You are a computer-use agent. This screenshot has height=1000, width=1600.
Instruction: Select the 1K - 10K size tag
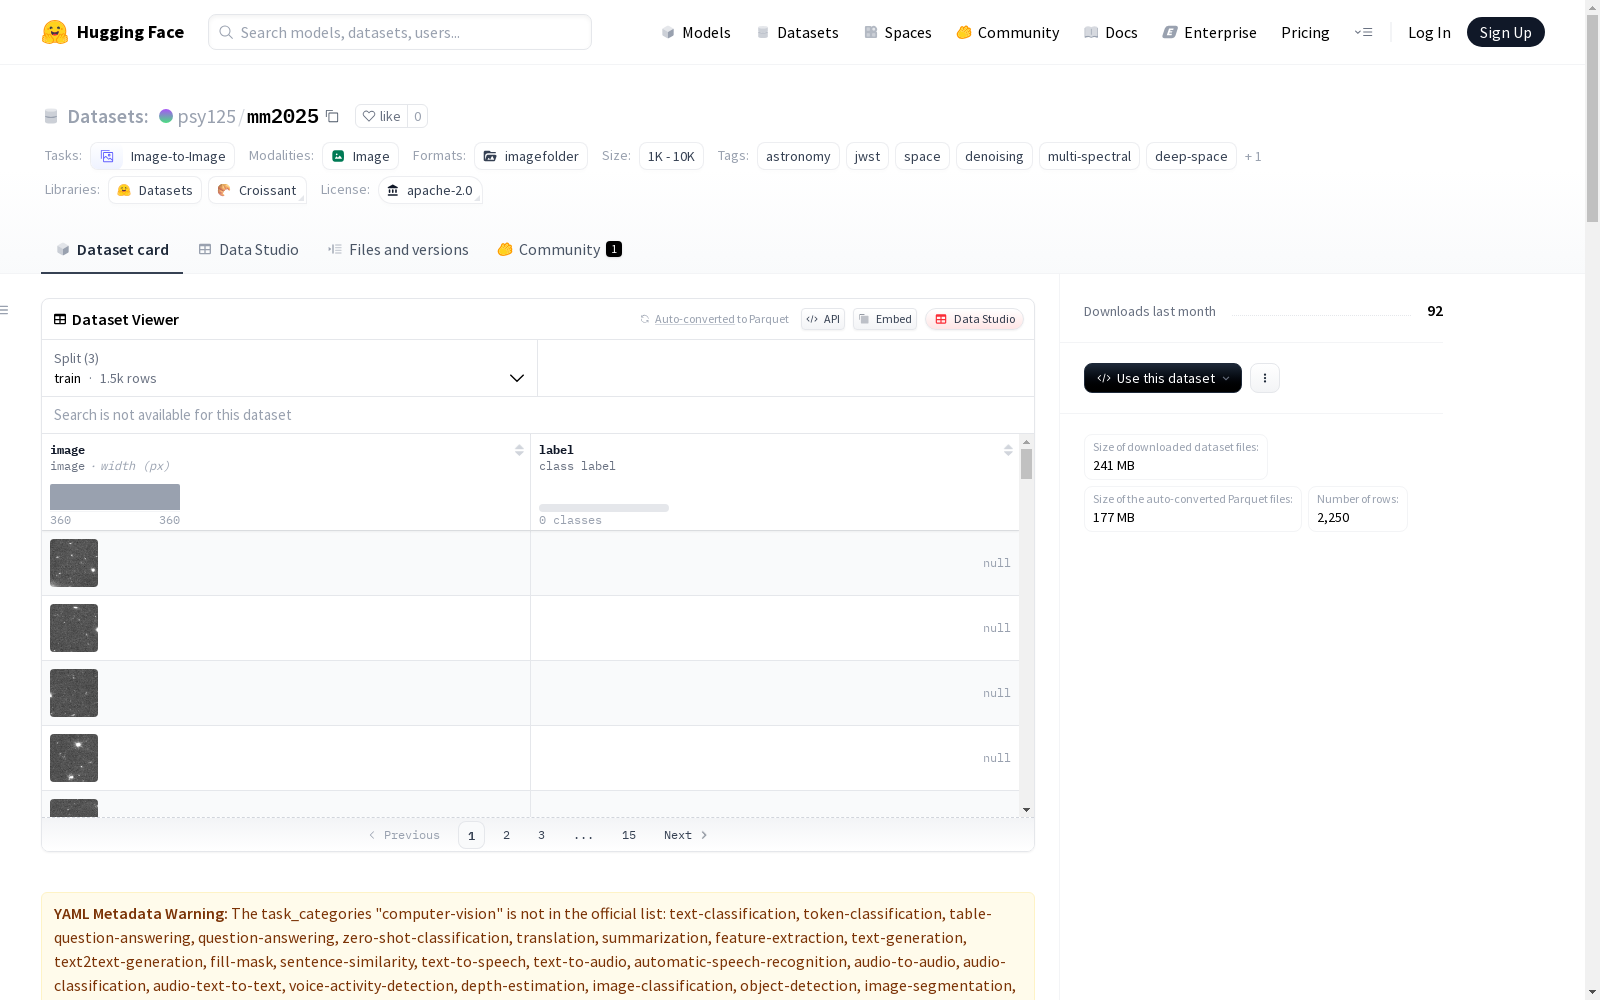pyautogui.click(x=671, y=156)
